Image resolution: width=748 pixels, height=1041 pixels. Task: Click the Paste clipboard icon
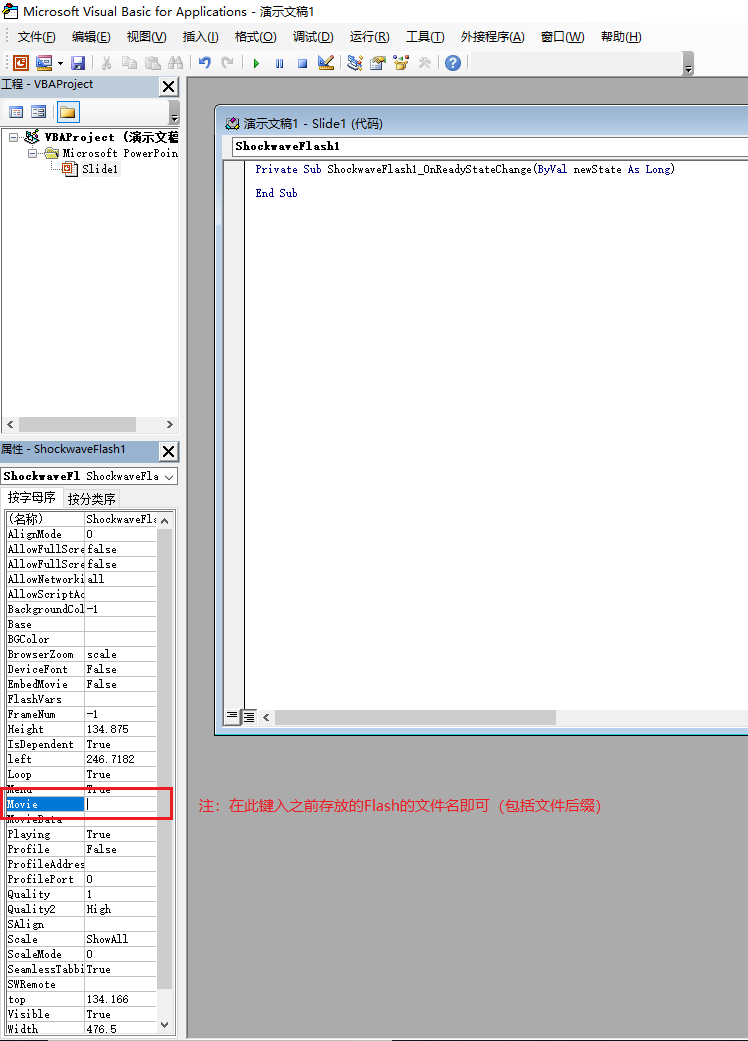(x=153, y=63)
